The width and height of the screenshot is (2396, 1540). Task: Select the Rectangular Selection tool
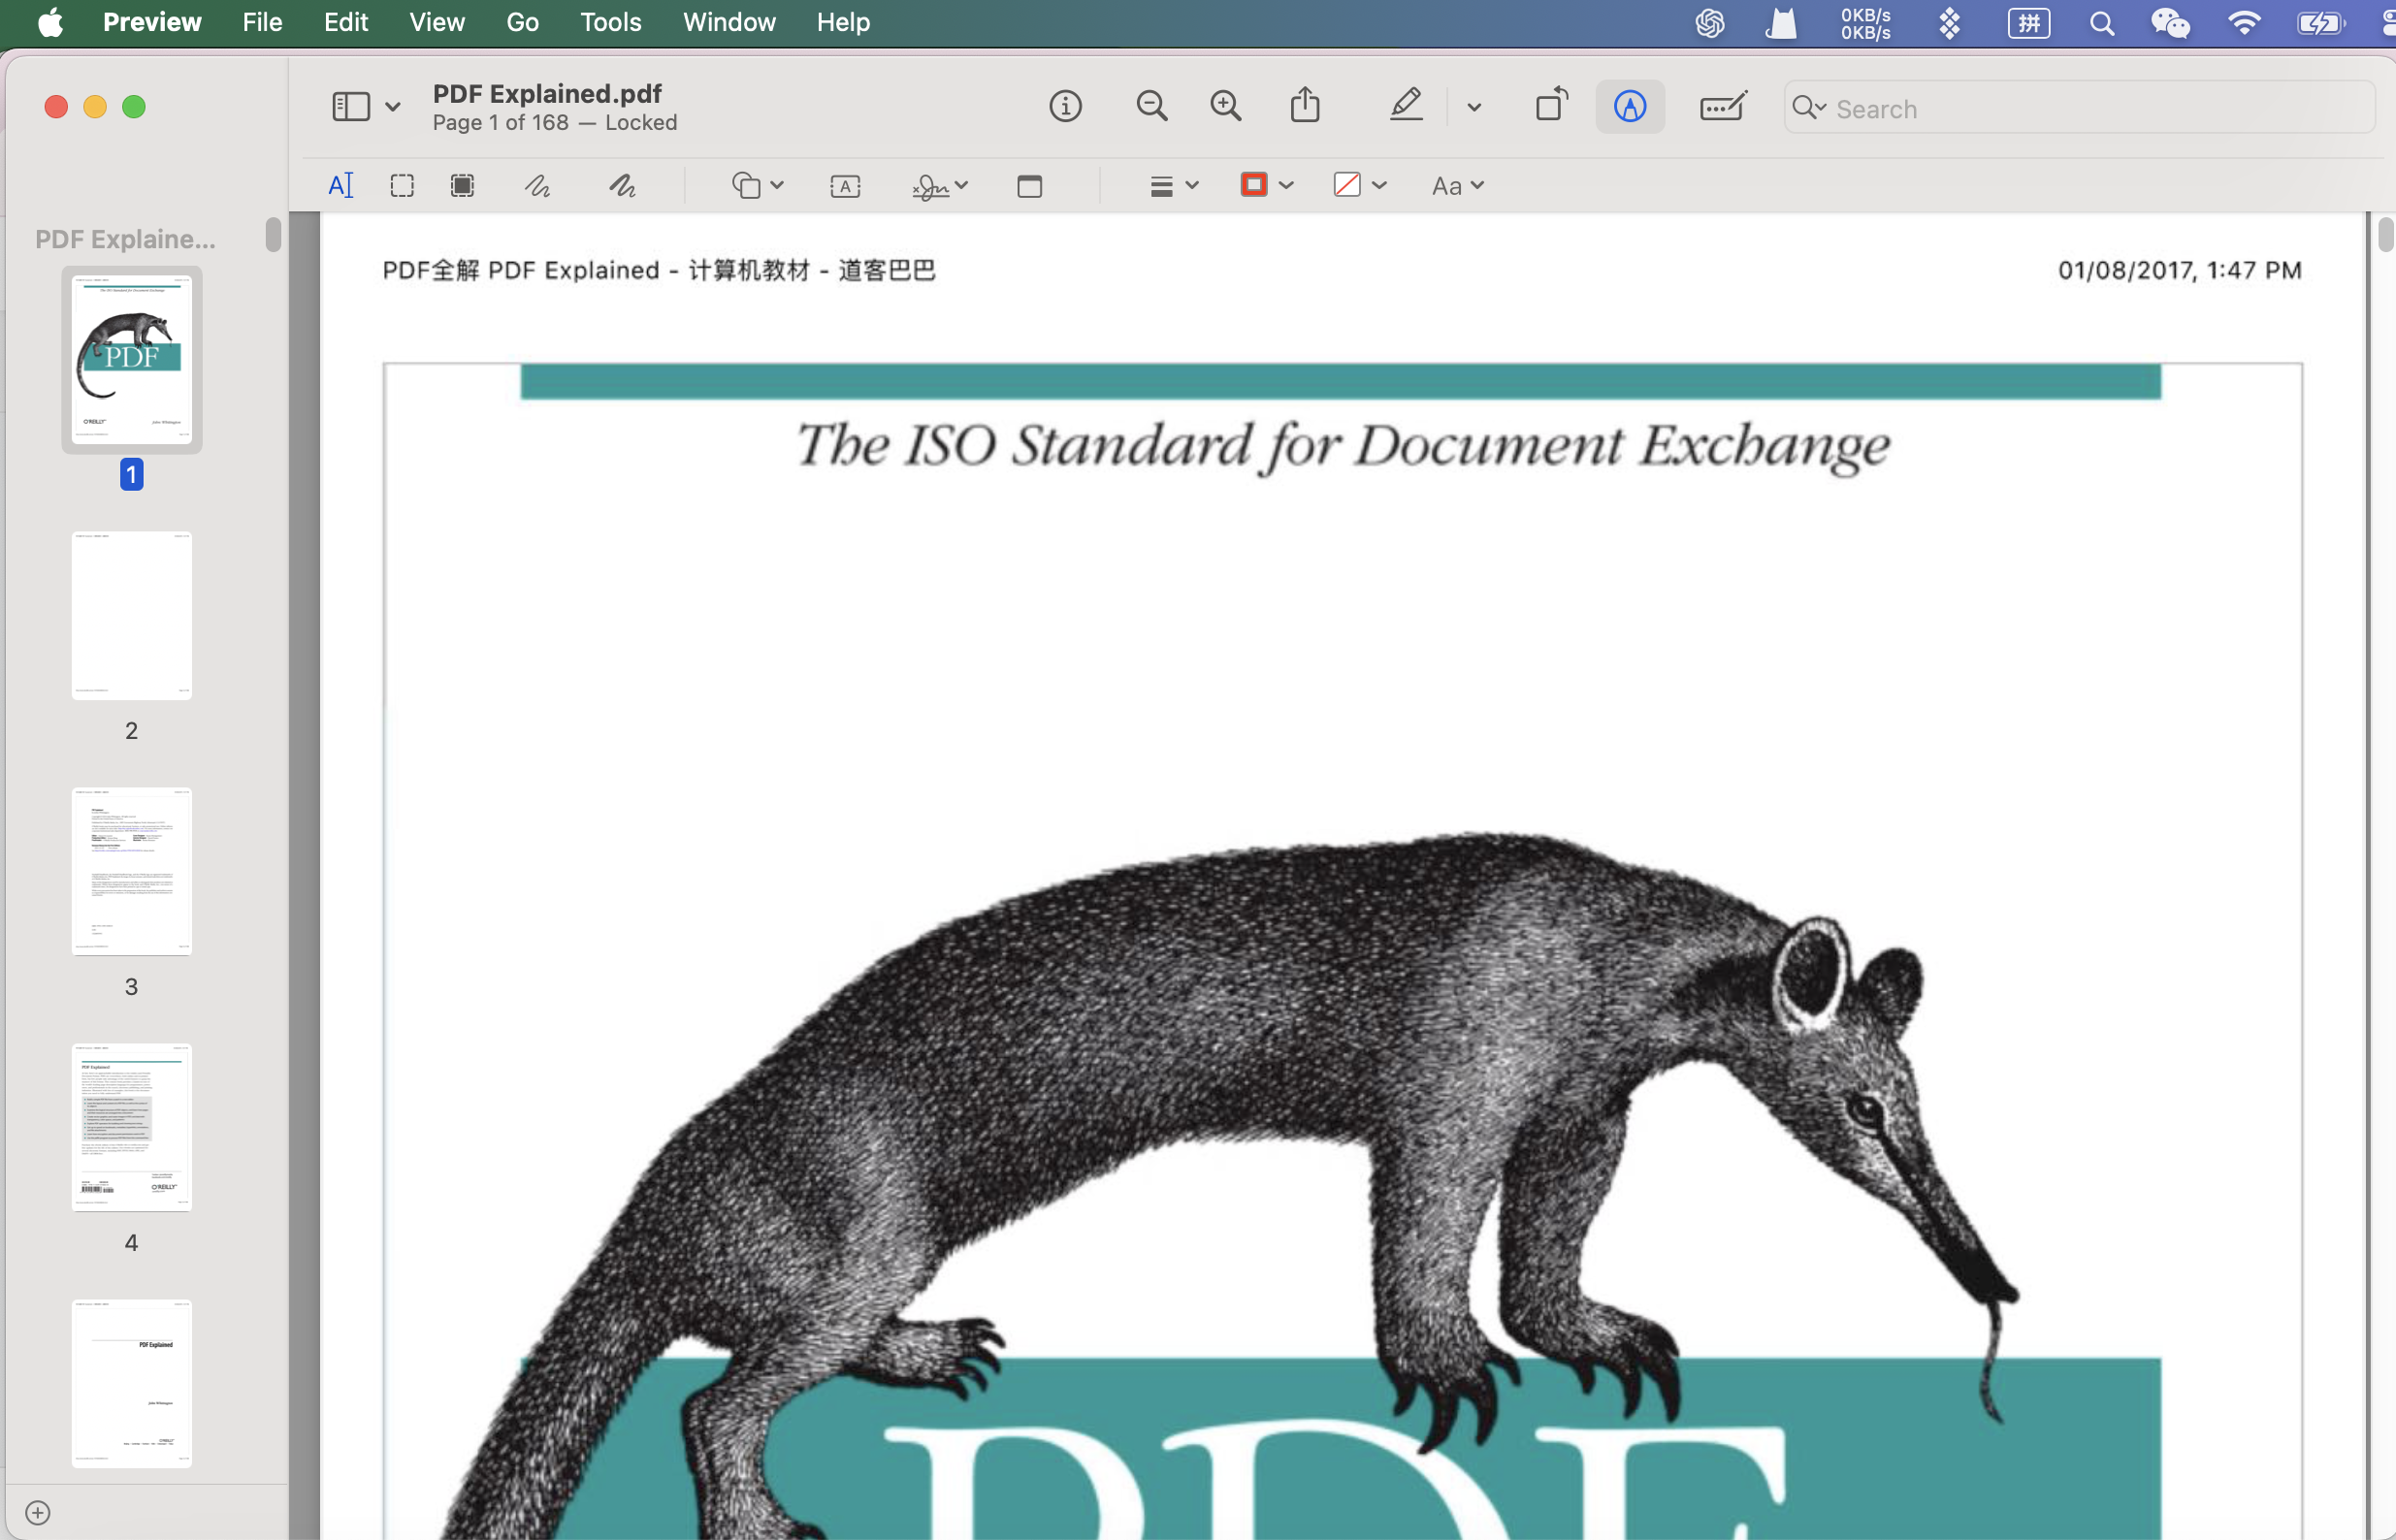[402, 185]
